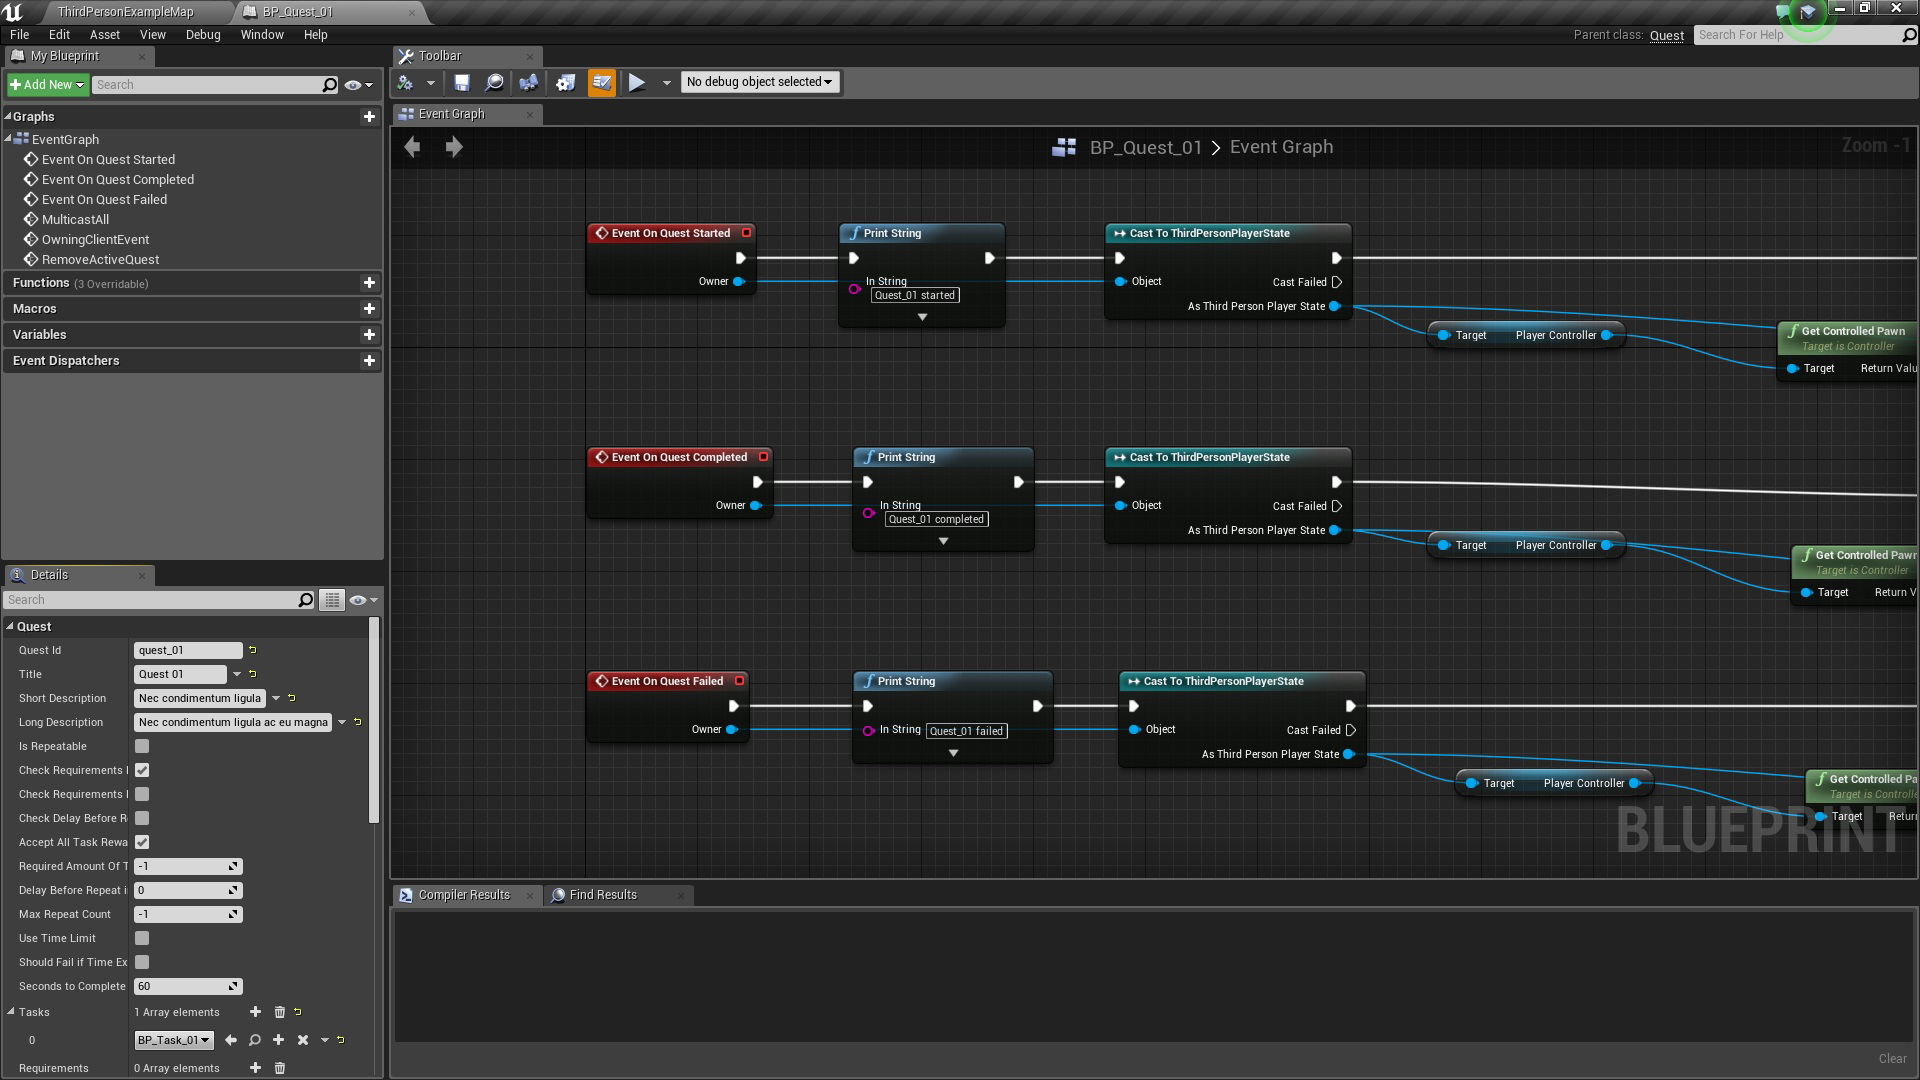This screenshot has height=1080, width=1920.
Task: Add a new graph with plus icon
Action: (x=369, y=117)
